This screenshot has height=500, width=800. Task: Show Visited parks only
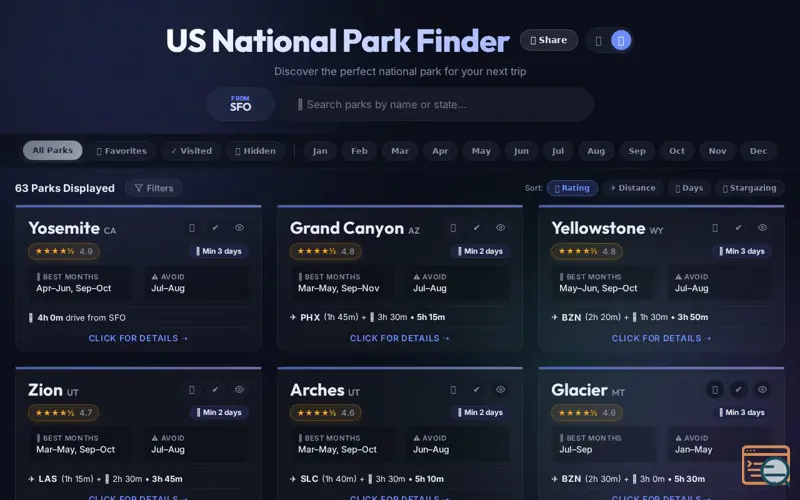(191, 151)
